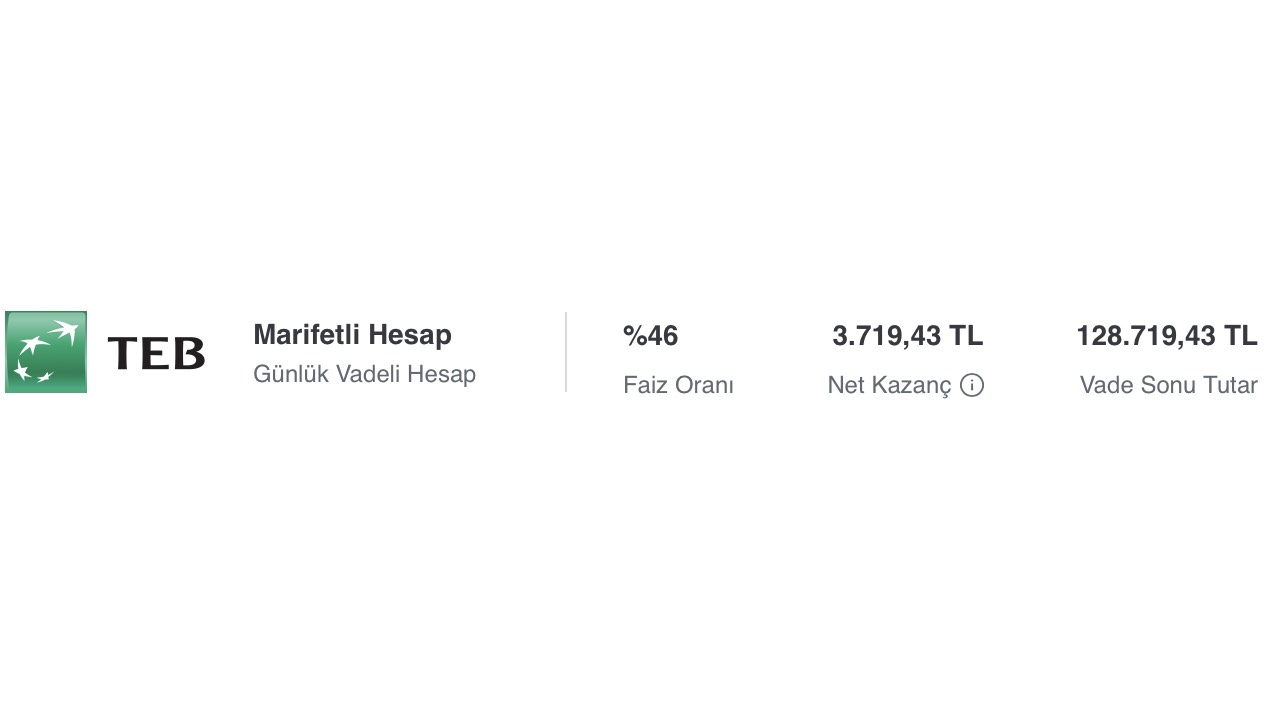Image resolution: width=1280 pixels, height=720 pixels.
Task: Click the Faiz Oranı label
Action: (x=678, y=385)
